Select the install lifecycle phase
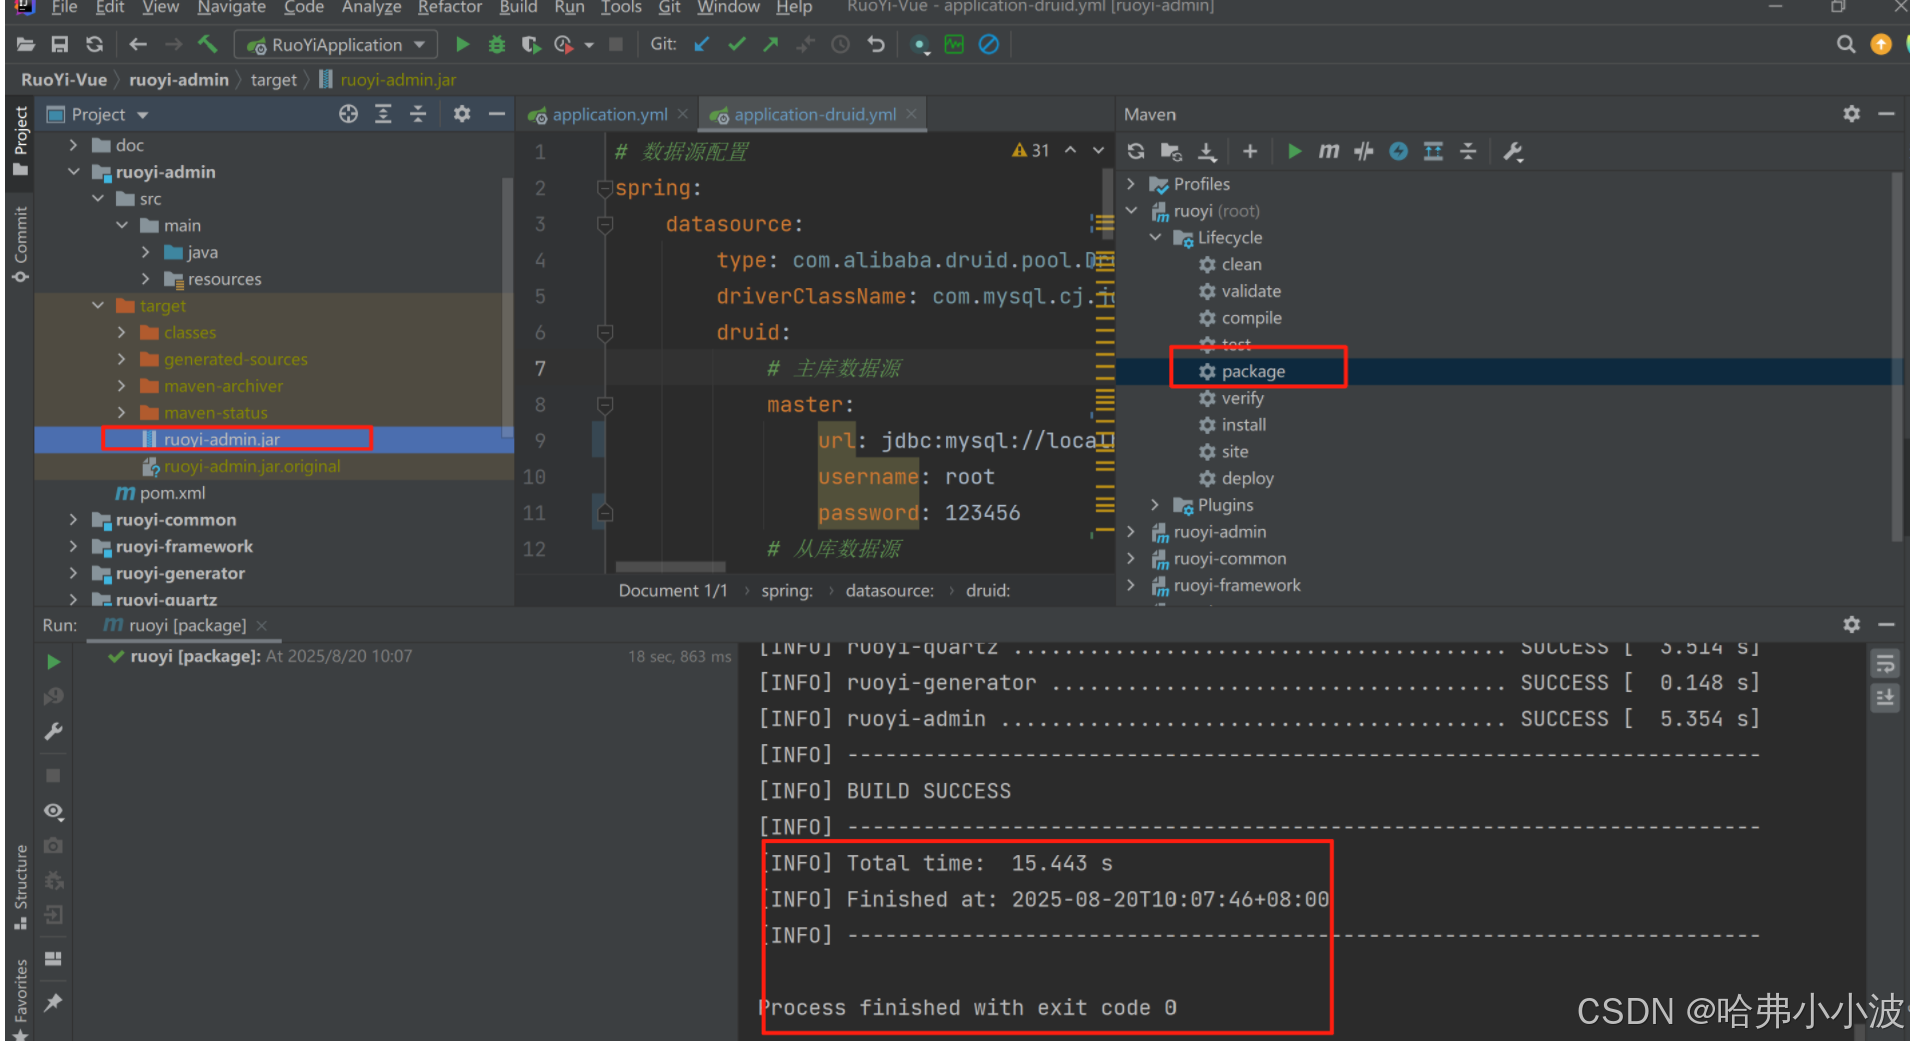The width and height of the screenshot is (1910, 1044). click(x=1243, y=425)
